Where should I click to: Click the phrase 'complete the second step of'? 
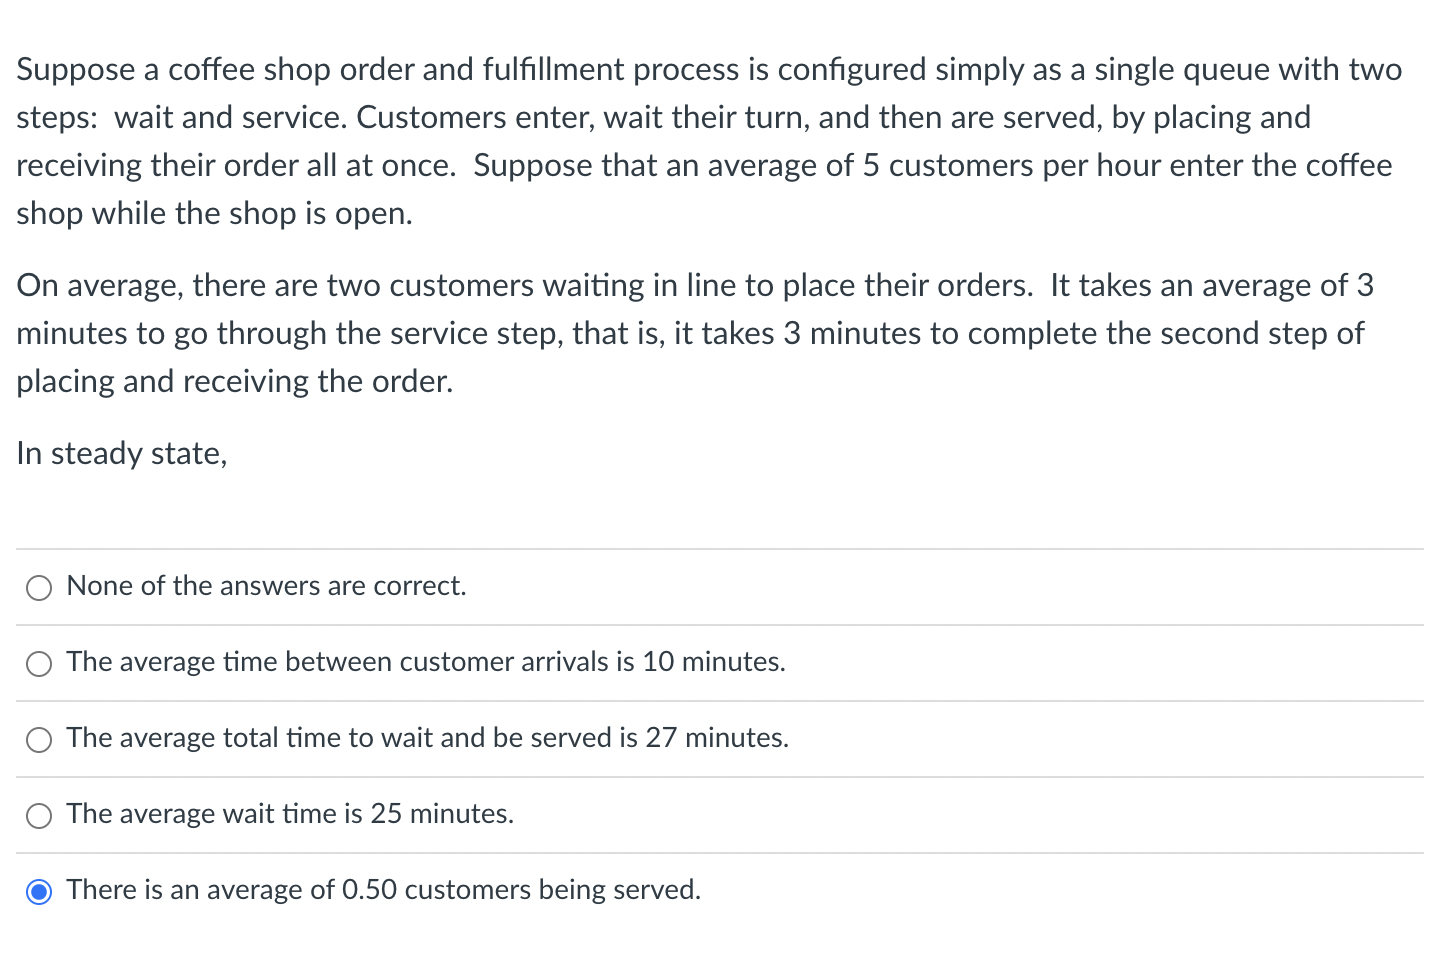pos(1165,334)
